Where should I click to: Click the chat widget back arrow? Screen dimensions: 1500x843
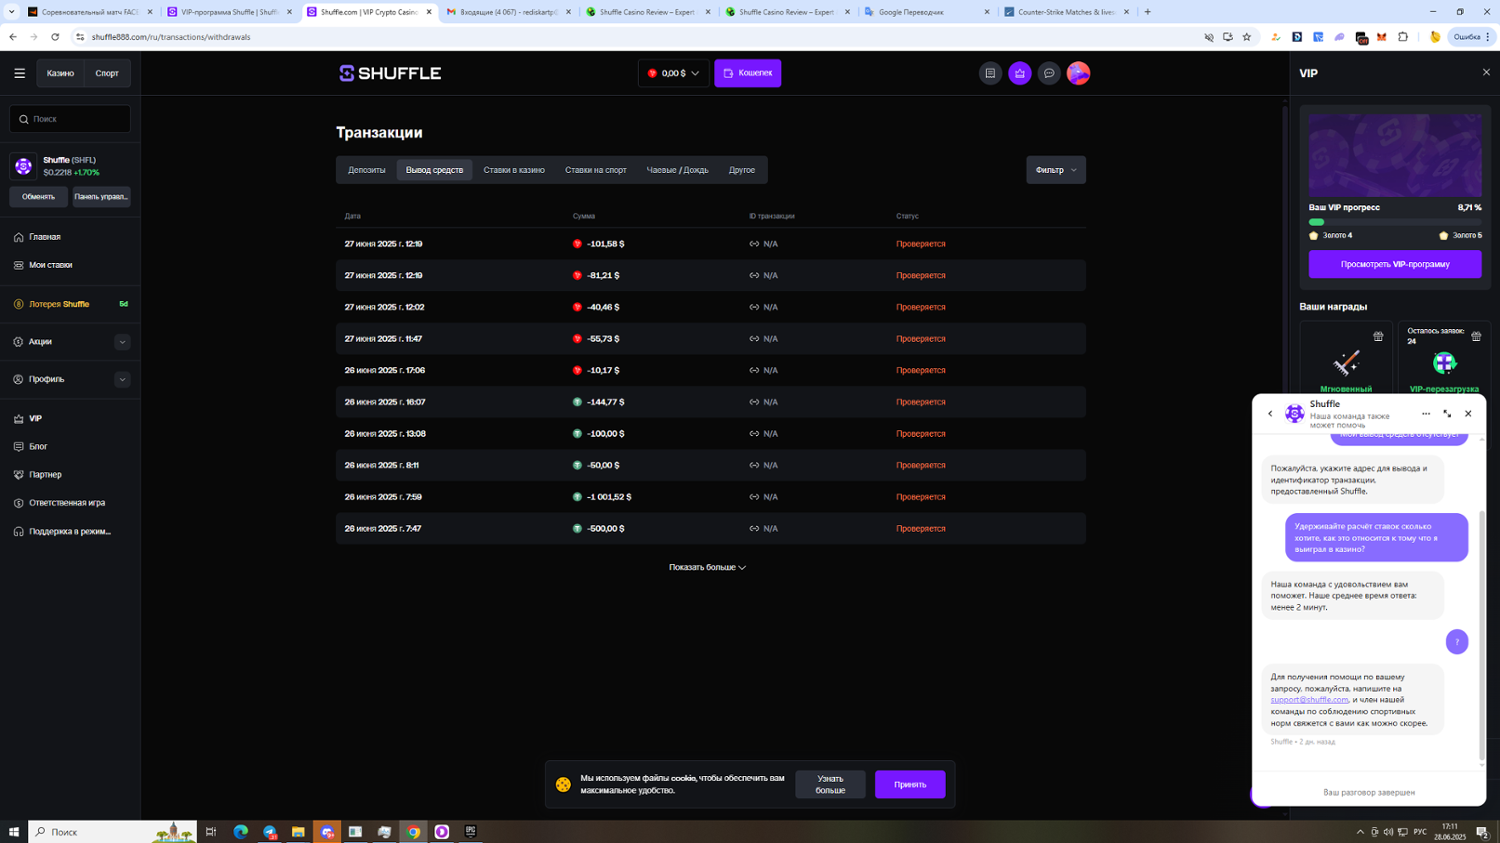(x=1270, y=414)
